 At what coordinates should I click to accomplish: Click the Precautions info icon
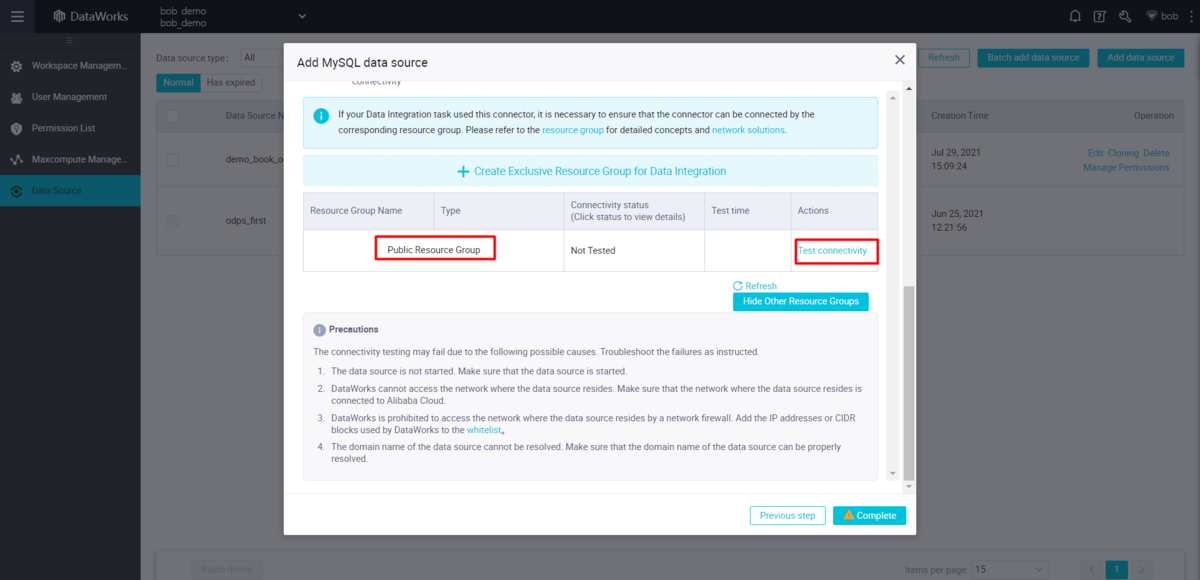(319, 329)
